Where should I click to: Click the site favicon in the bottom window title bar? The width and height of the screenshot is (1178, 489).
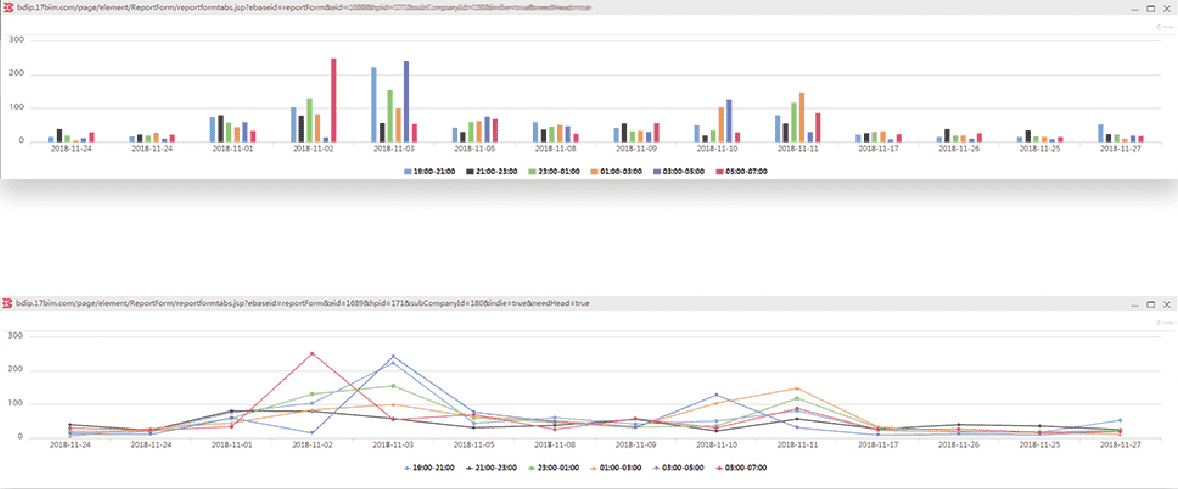[8, 302]
